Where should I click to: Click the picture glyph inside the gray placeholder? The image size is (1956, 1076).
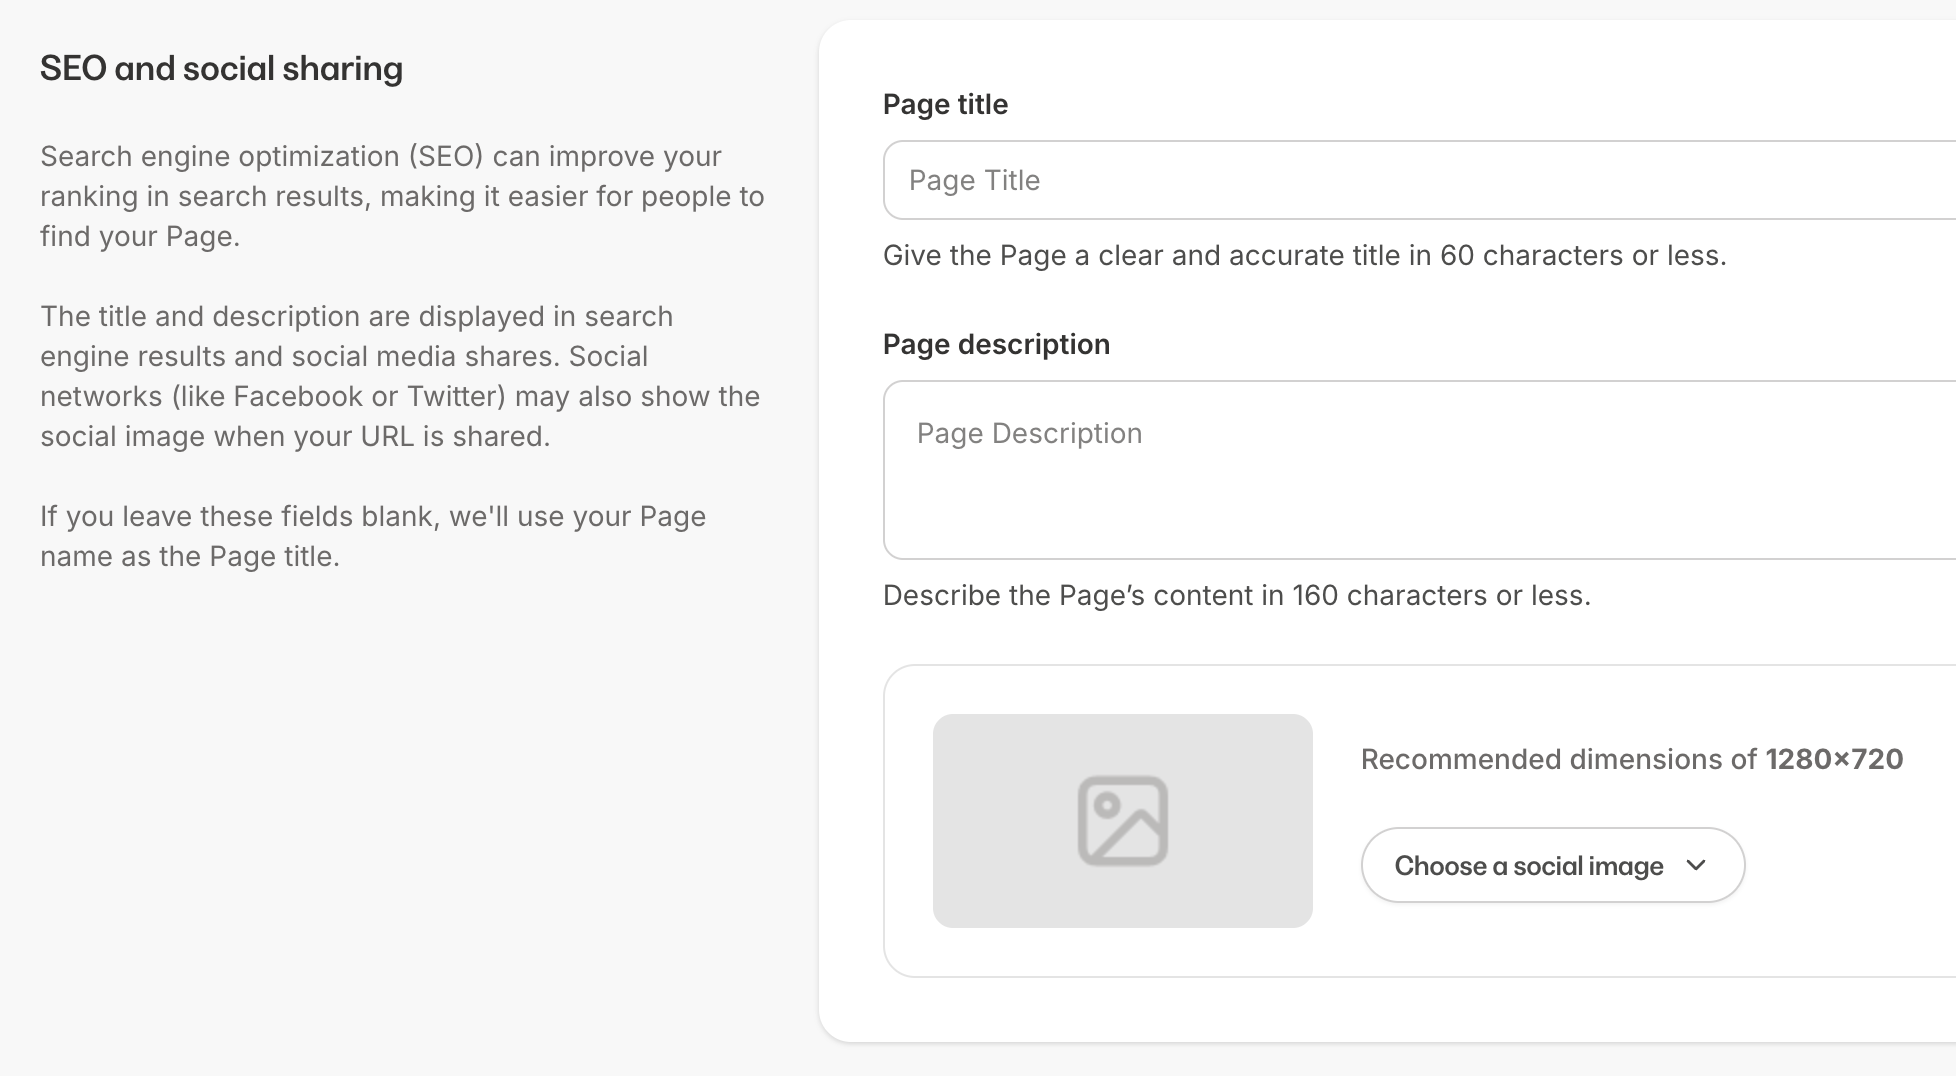point(1122,822)
